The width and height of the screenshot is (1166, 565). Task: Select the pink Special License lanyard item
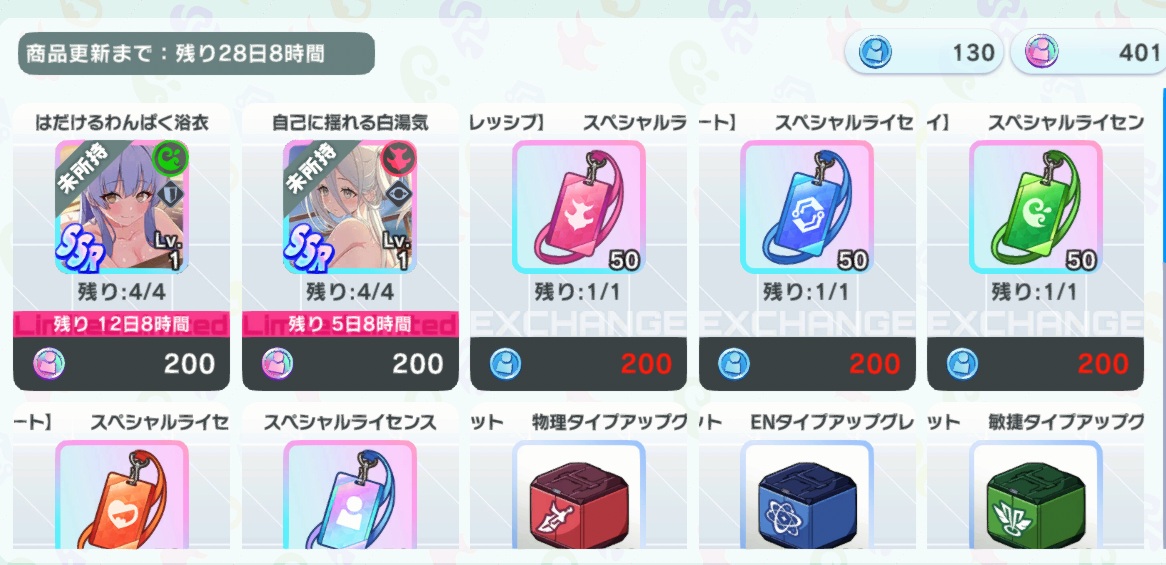click(x=579, y=207)
